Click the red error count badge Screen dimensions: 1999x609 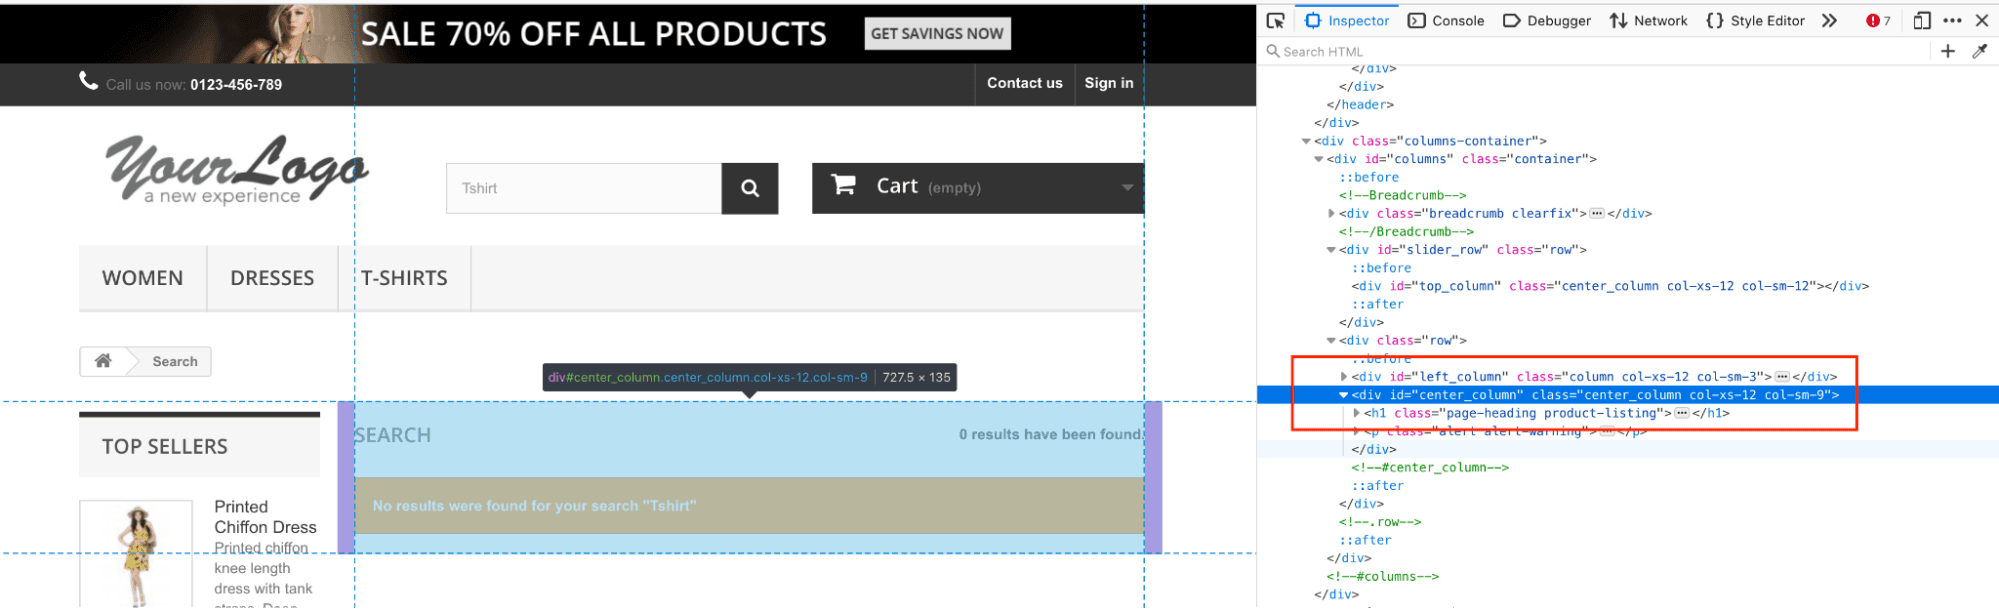coord(1877,21)
